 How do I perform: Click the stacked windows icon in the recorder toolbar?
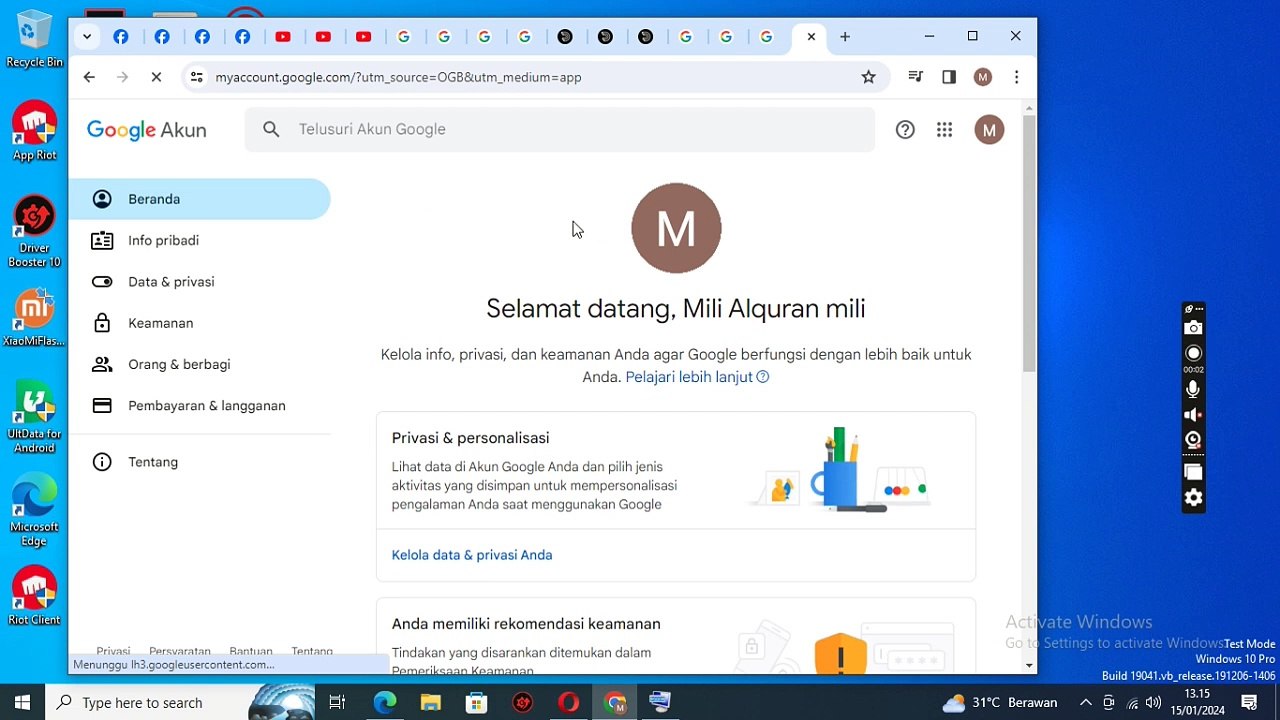1193,472
